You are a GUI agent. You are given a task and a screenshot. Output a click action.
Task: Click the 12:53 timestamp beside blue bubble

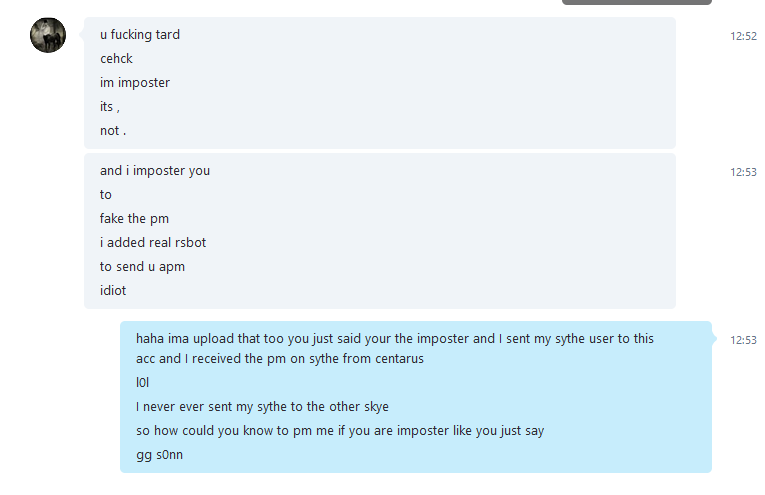[743, 340]
